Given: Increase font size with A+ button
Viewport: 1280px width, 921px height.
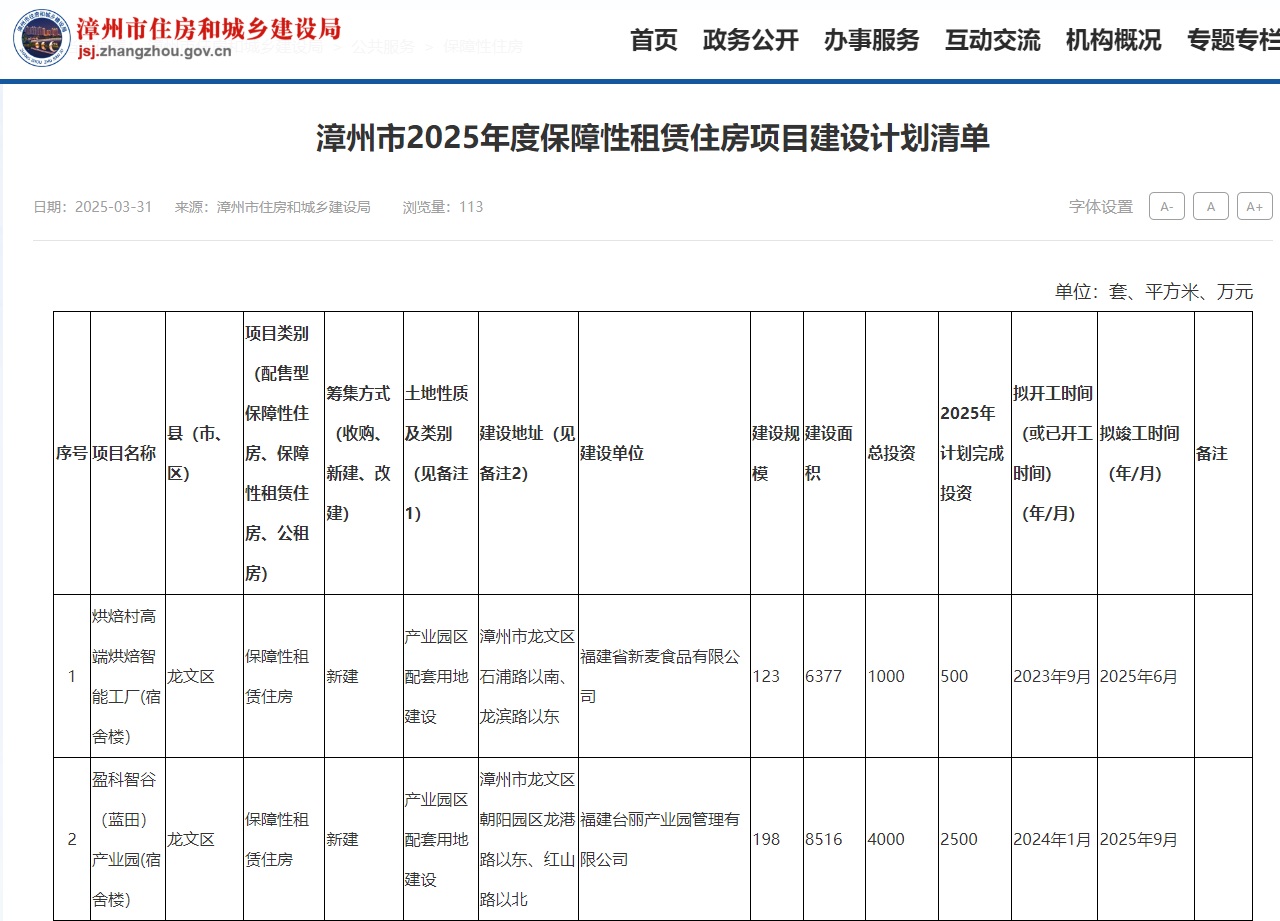Looking at the screenshot, I should [1255, 206].
